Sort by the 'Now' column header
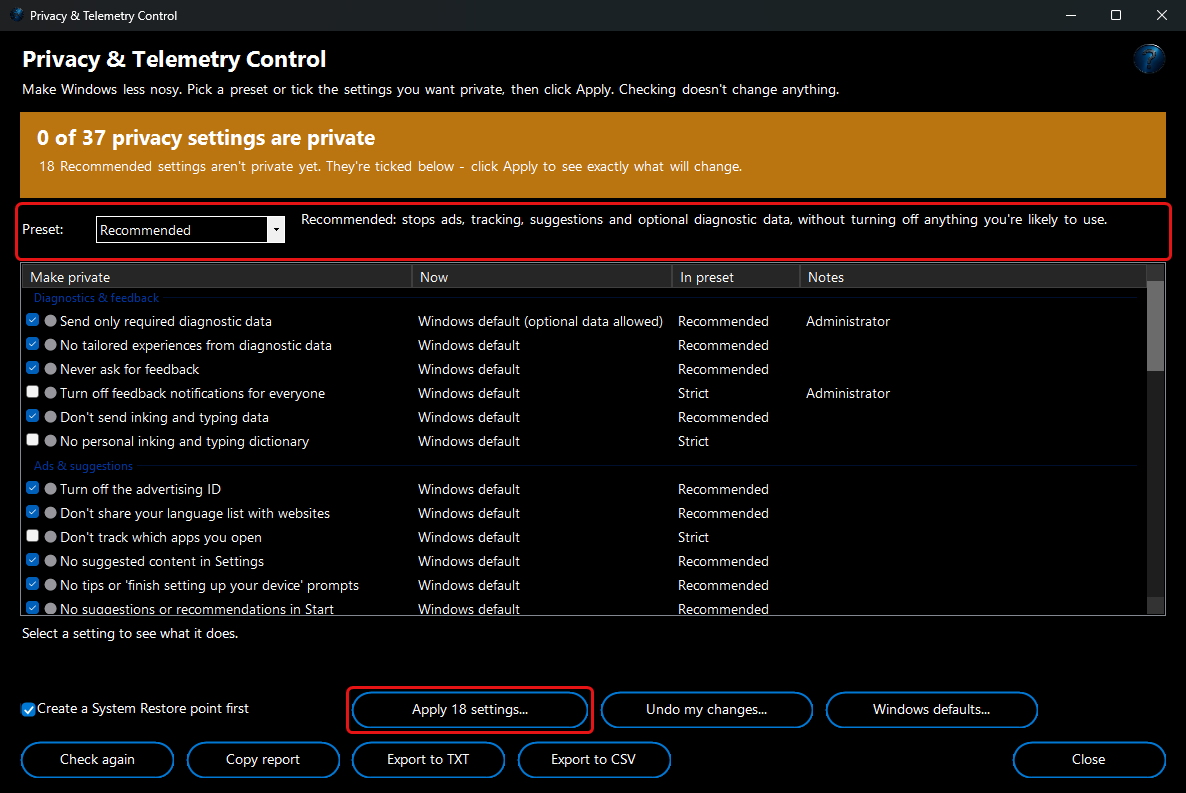 542,277
